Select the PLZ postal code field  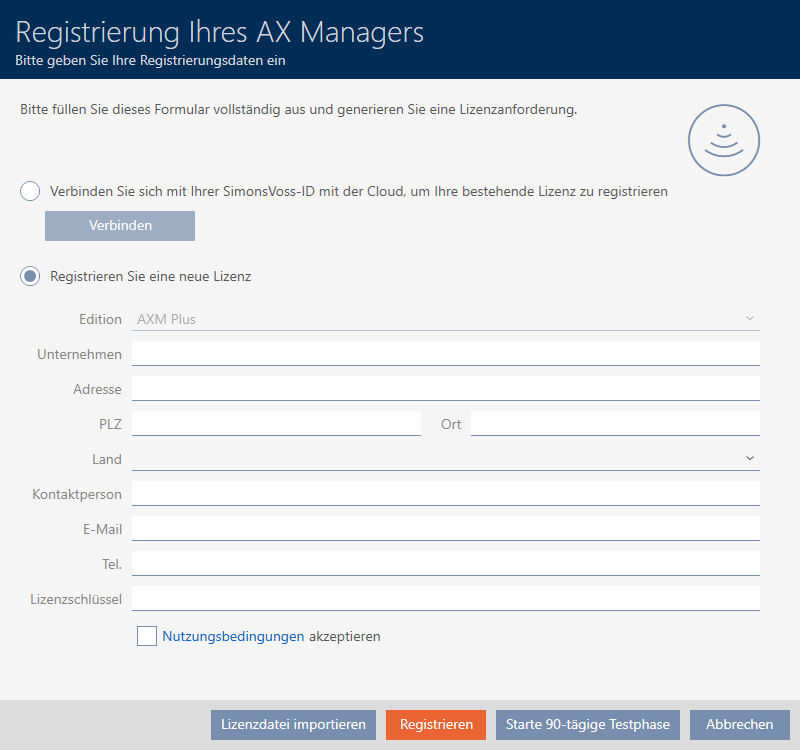pyautogui.click(x=276, y=424)
